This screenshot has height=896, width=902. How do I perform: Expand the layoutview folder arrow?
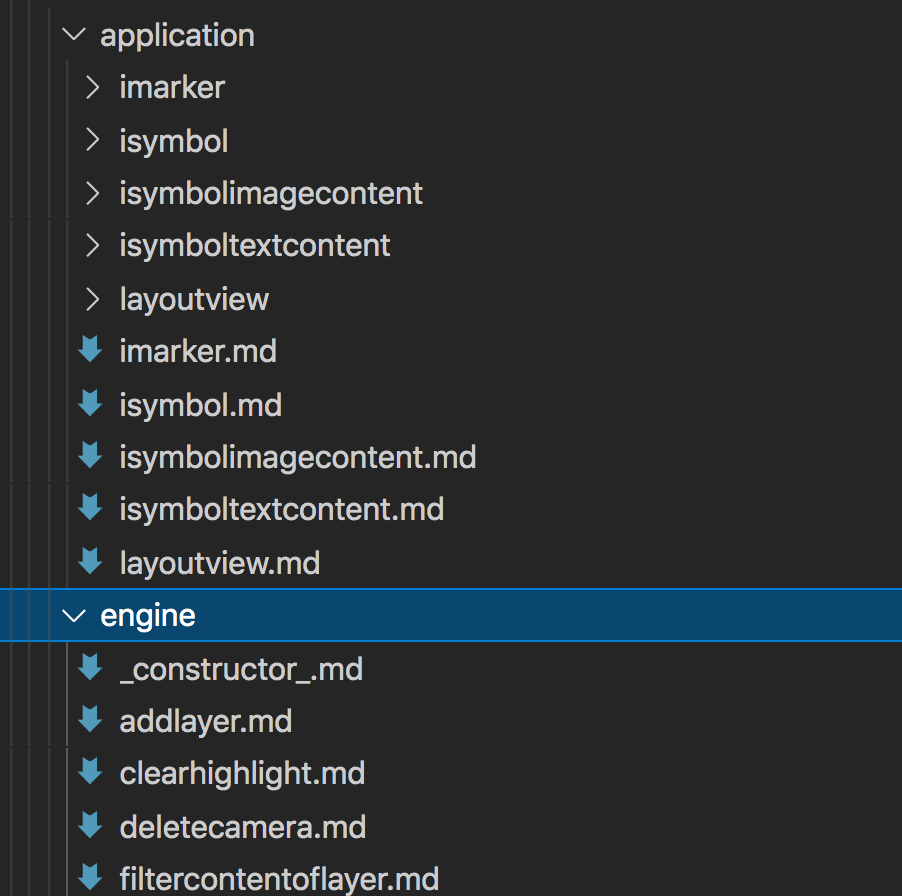coord(92,299)
